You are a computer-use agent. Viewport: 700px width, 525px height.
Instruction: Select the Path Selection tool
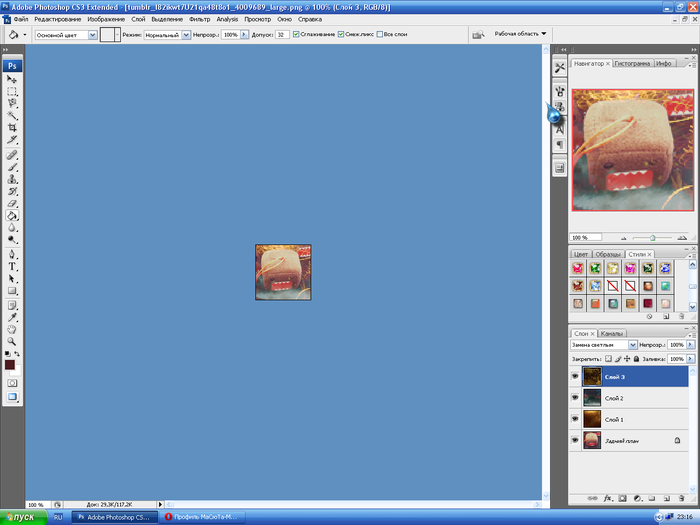pyautogui.click(x=12, y=279)
